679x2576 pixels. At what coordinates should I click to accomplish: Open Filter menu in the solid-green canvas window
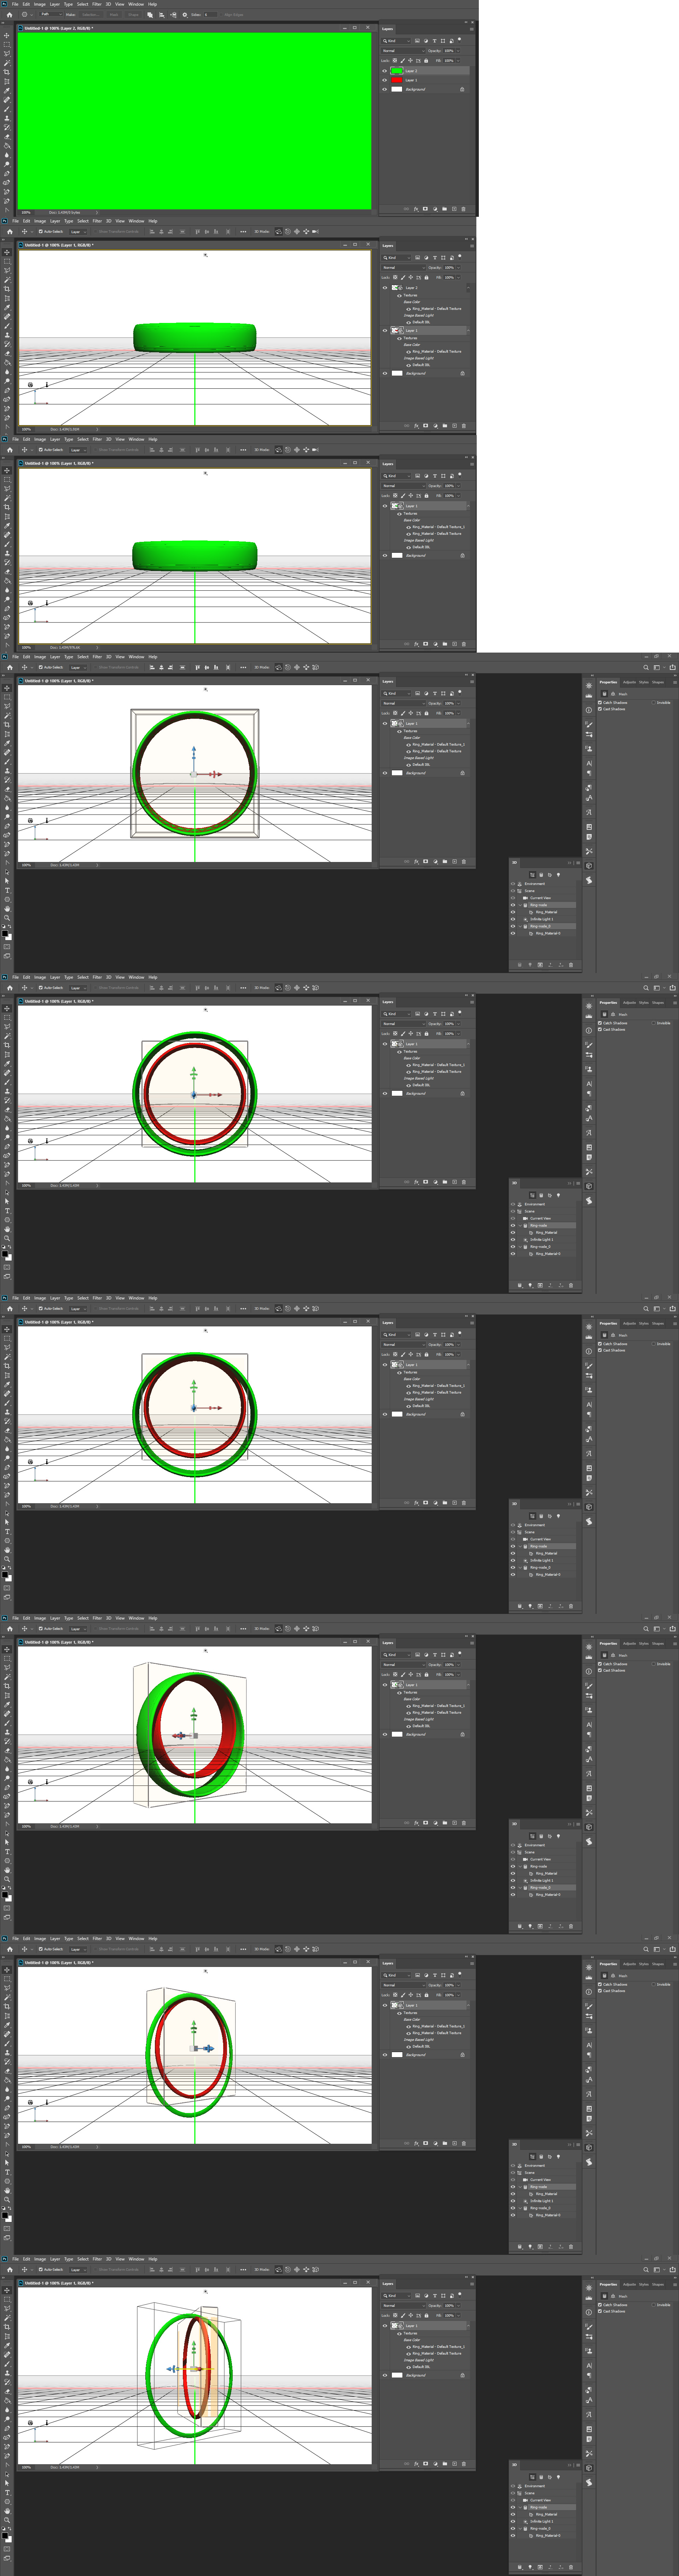pos(97,4)
